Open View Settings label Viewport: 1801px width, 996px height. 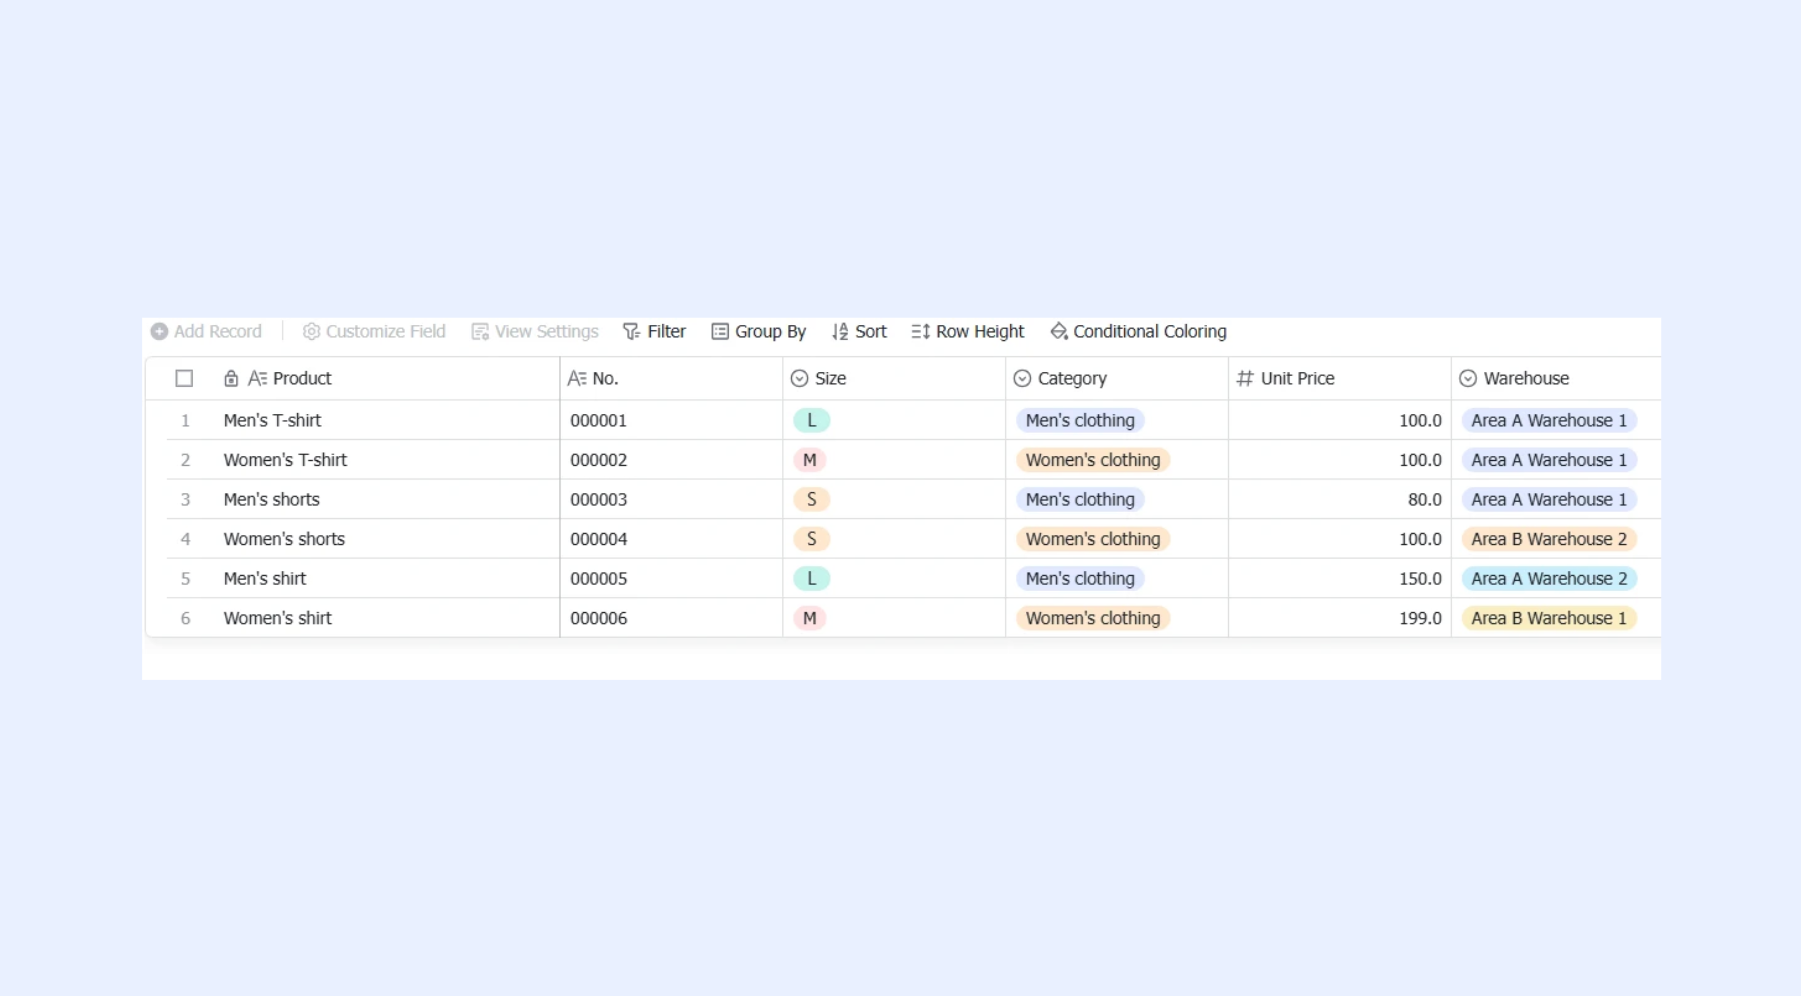click(x=547, y=331)
